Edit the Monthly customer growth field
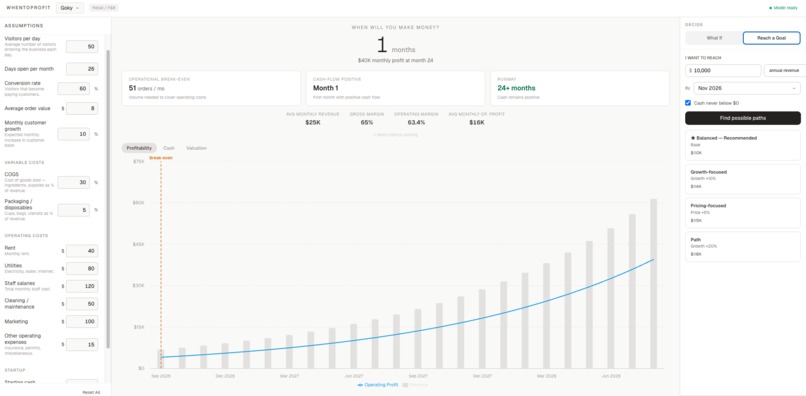 74,134
